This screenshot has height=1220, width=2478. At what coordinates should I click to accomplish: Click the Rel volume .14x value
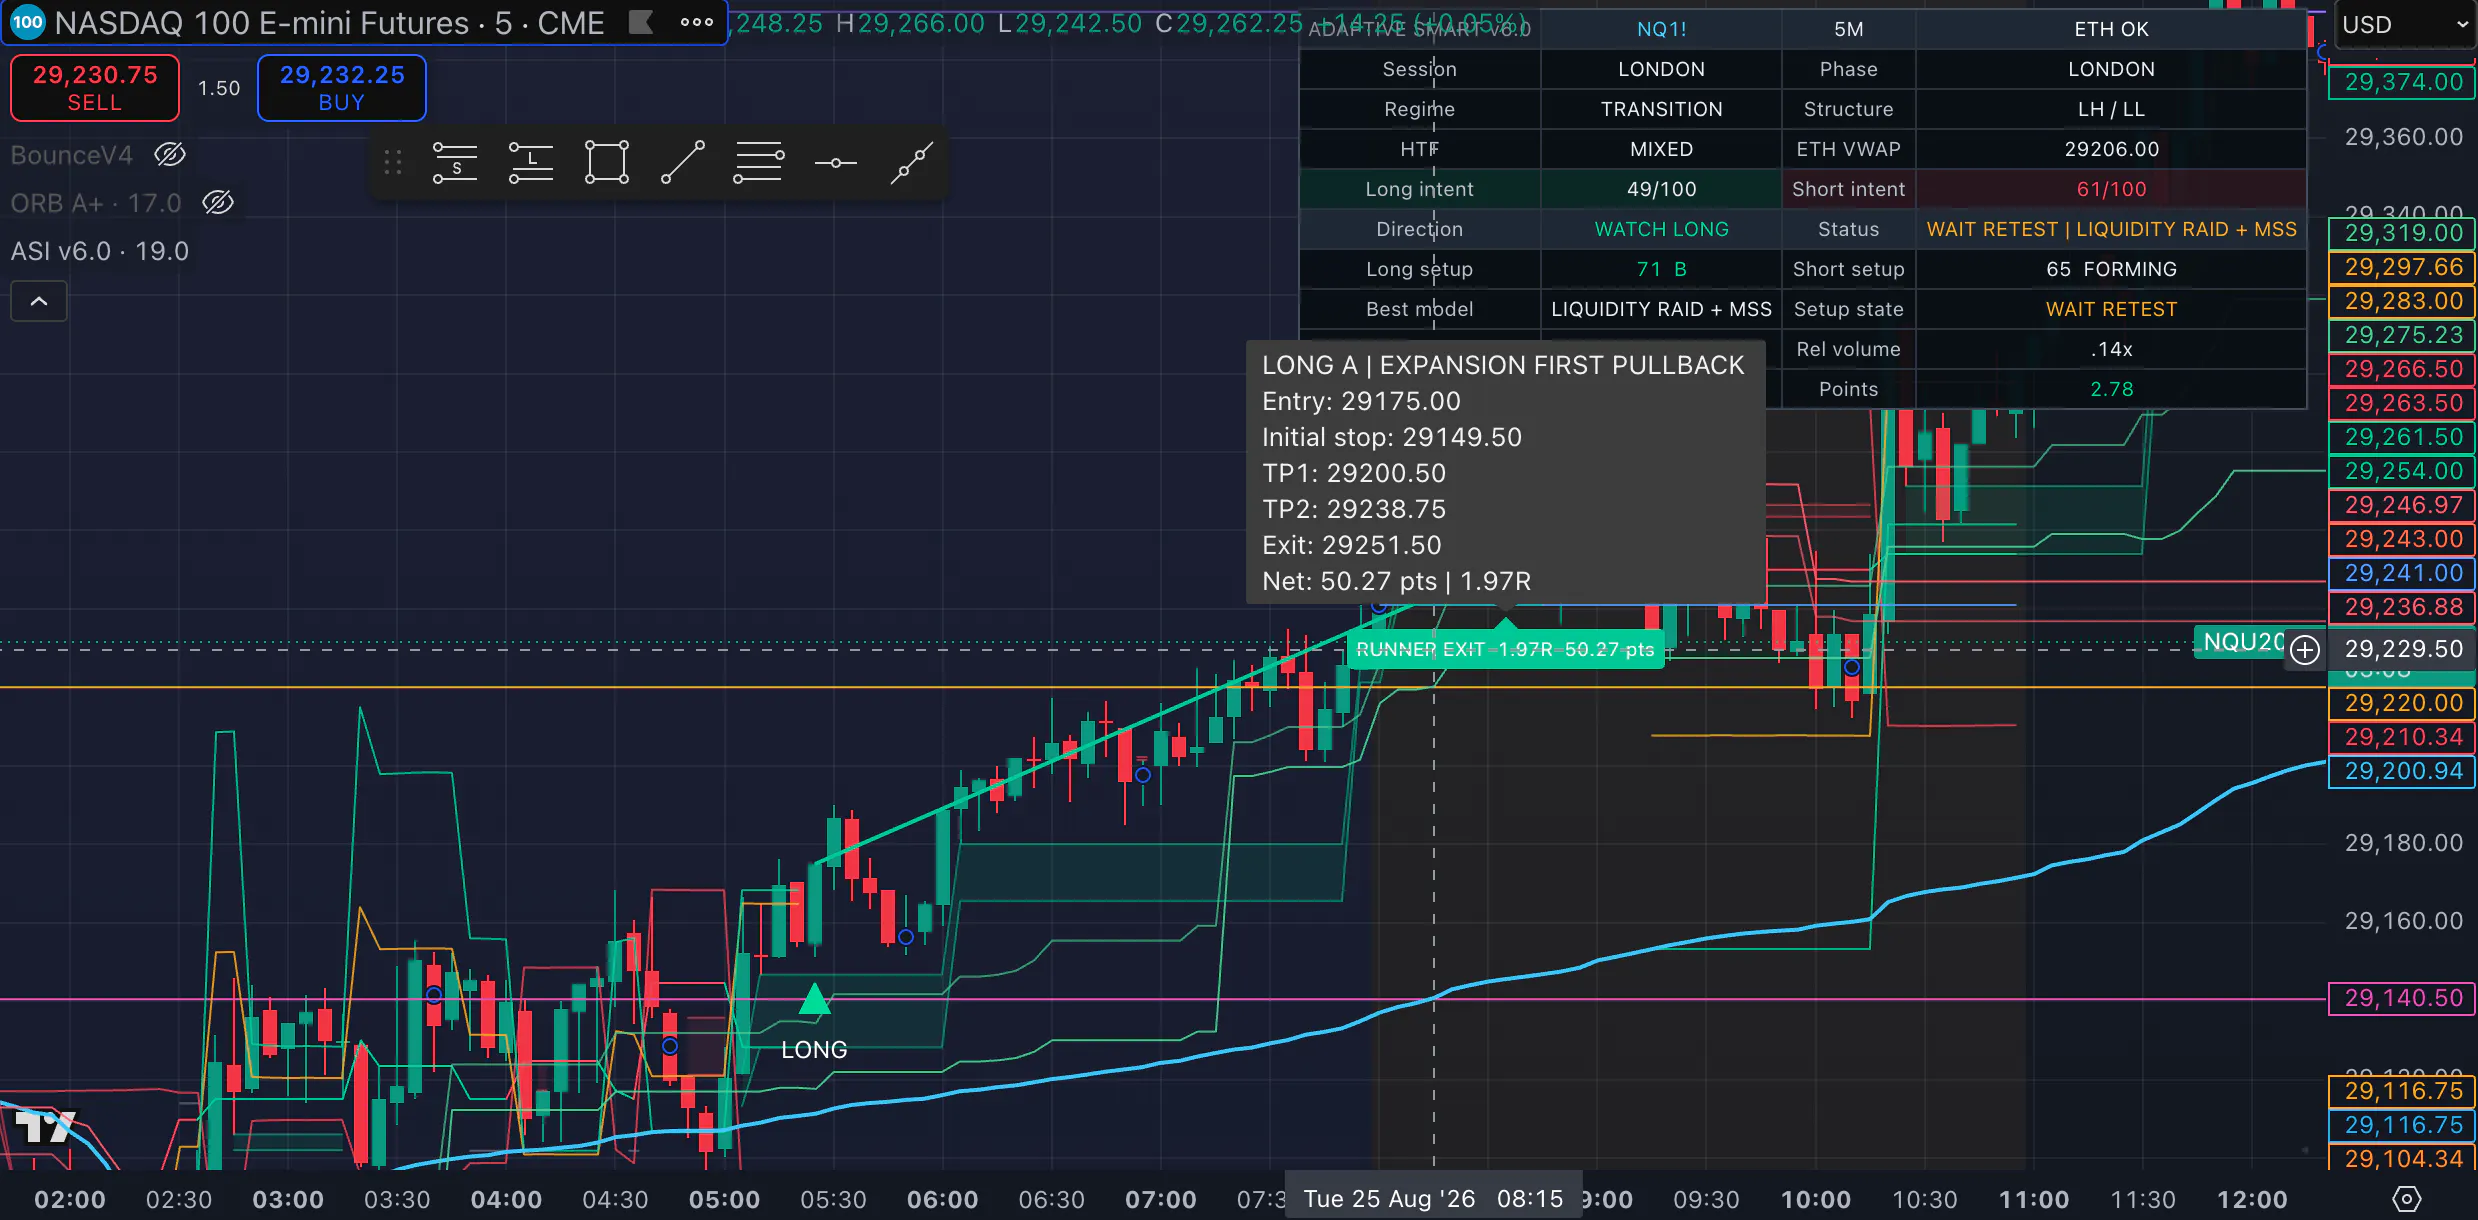2111,349
